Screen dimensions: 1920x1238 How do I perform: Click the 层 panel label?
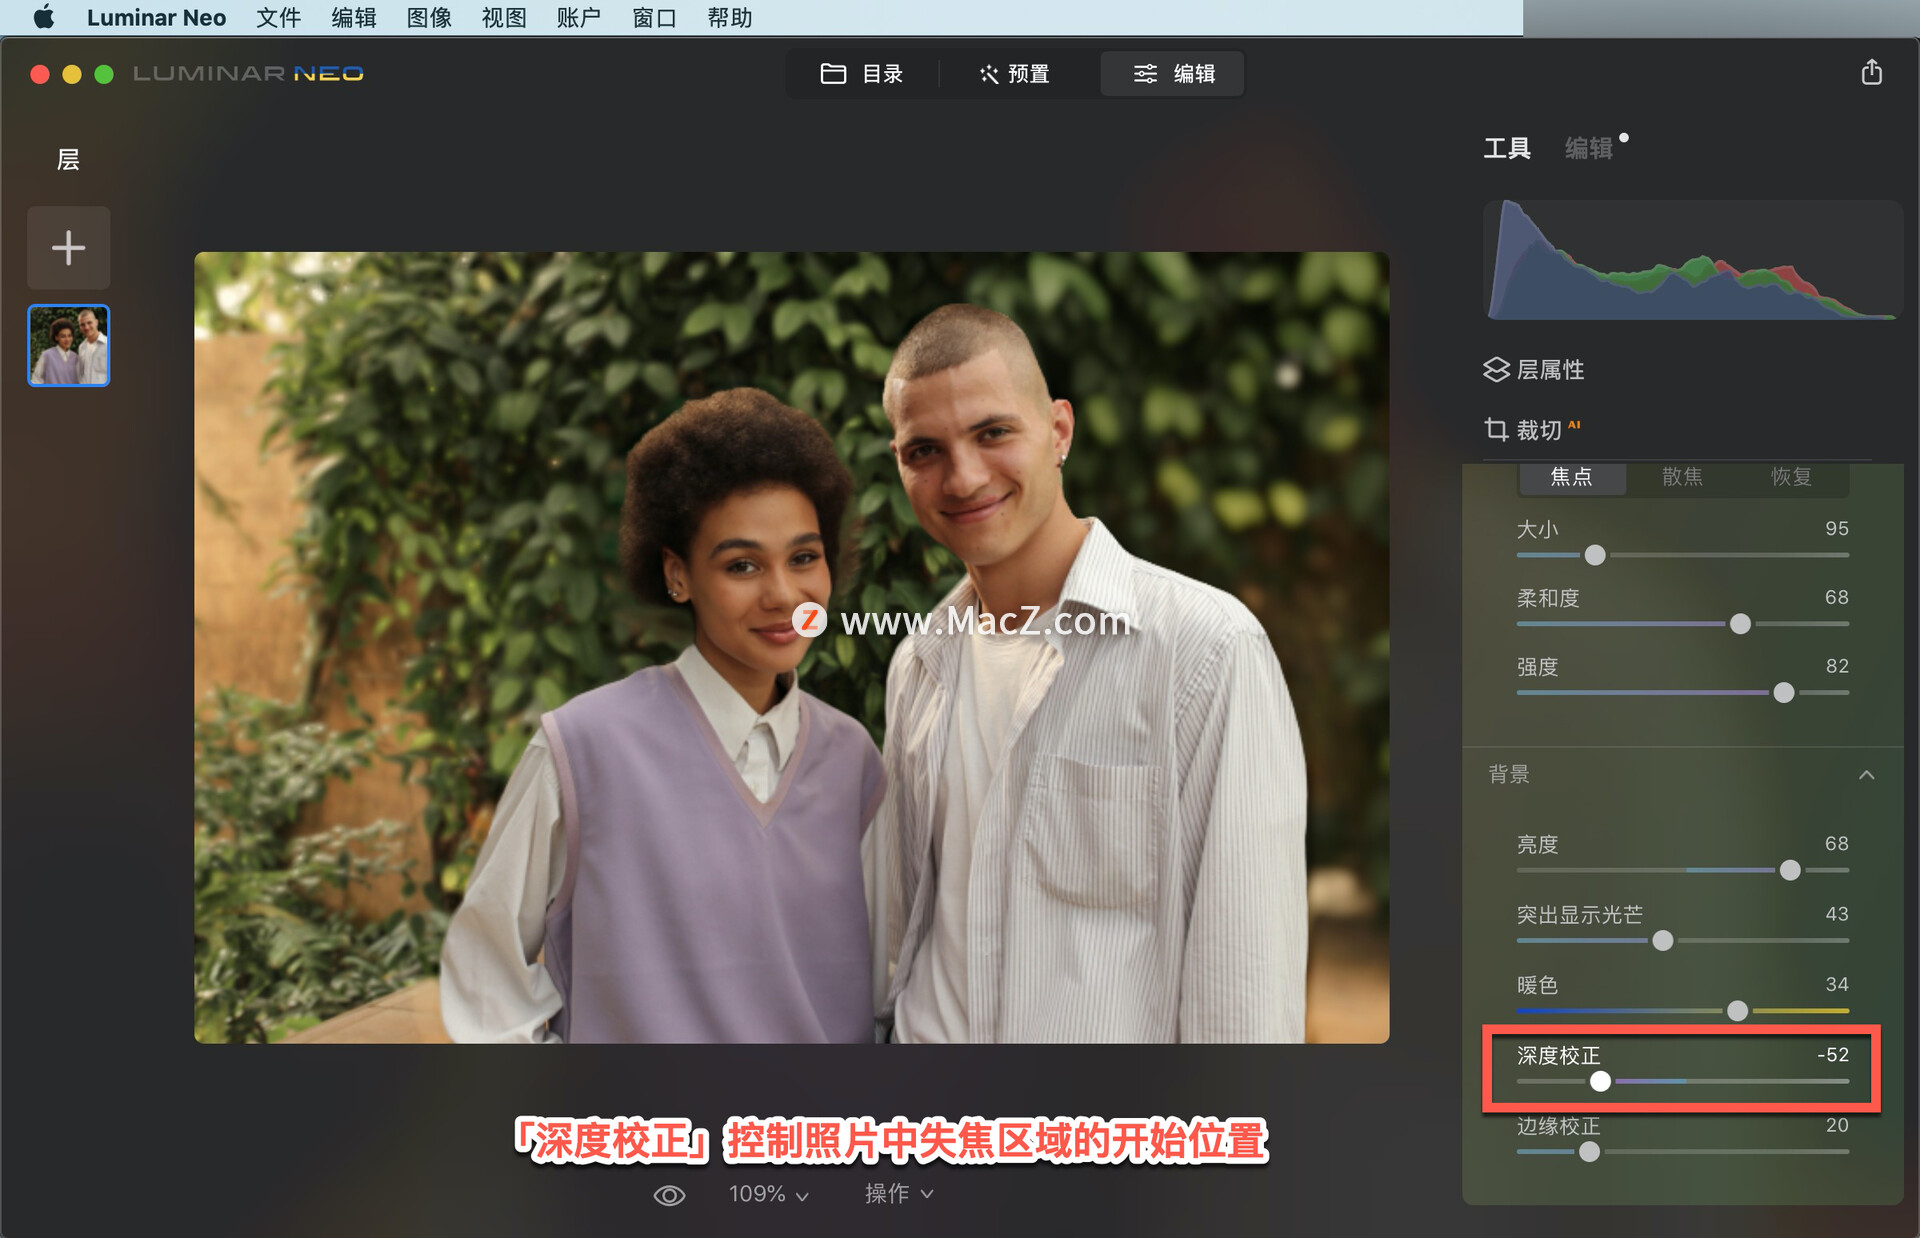(x=68, y=160)
